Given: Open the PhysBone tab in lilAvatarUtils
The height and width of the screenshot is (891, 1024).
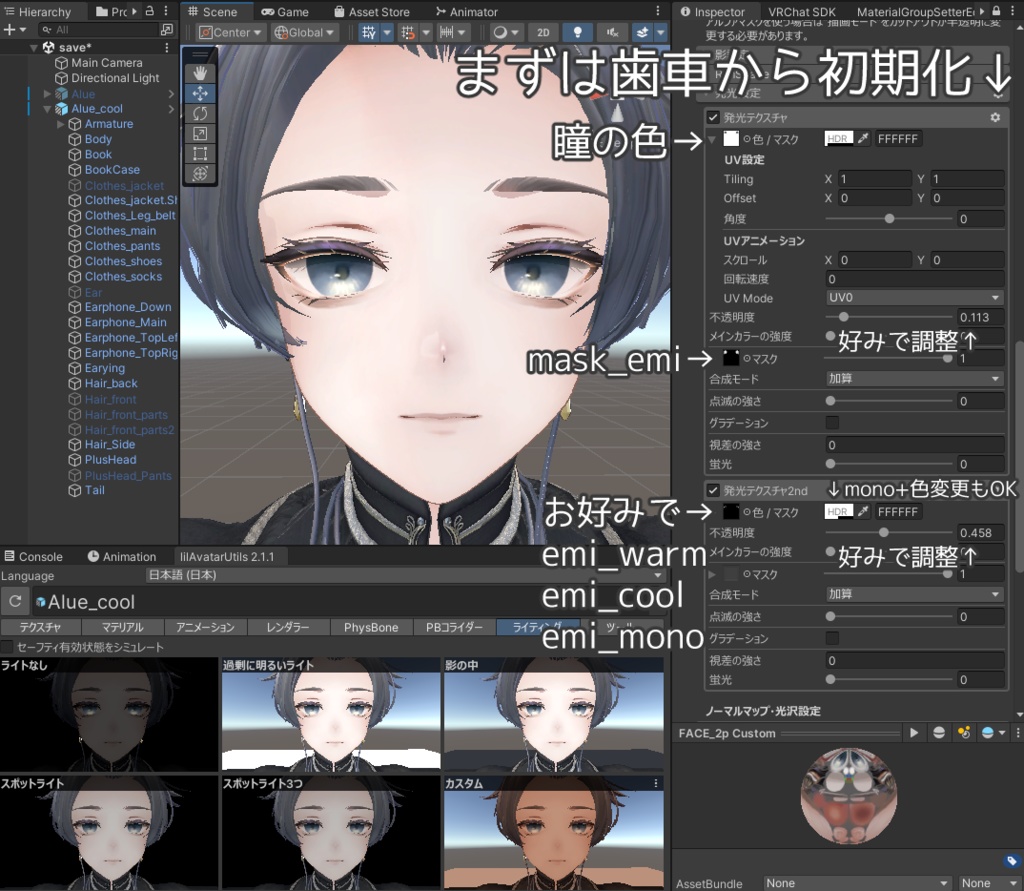Looking at the screenshot, I should 370,627.
